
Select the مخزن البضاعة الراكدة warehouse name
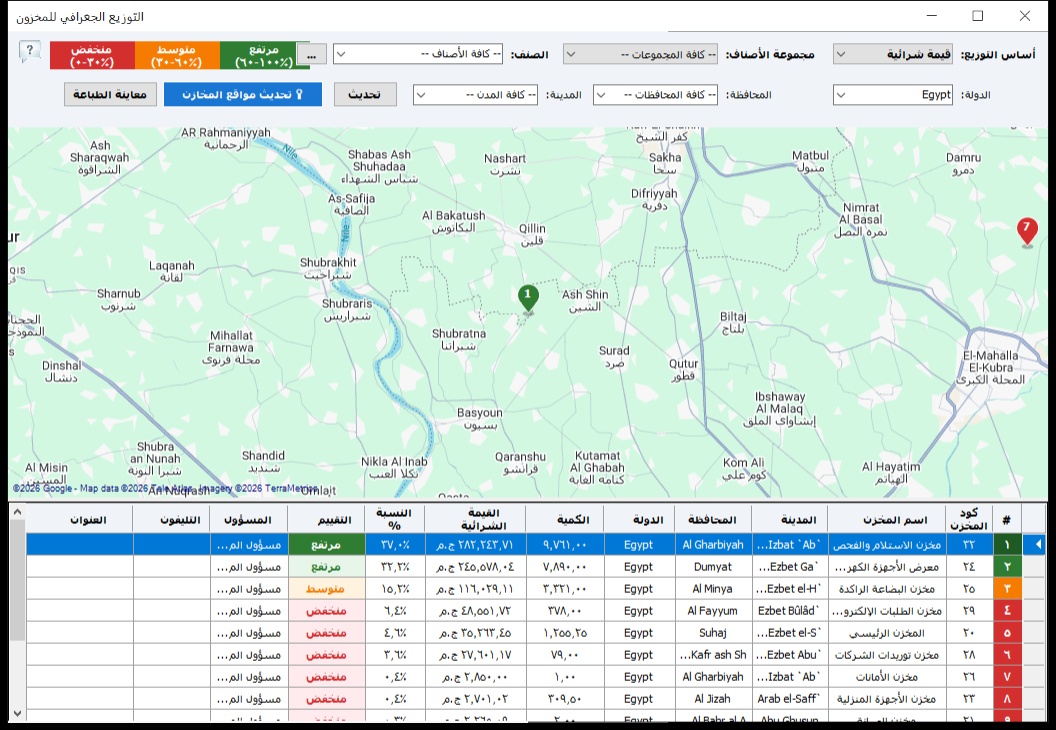click(887, 589)
